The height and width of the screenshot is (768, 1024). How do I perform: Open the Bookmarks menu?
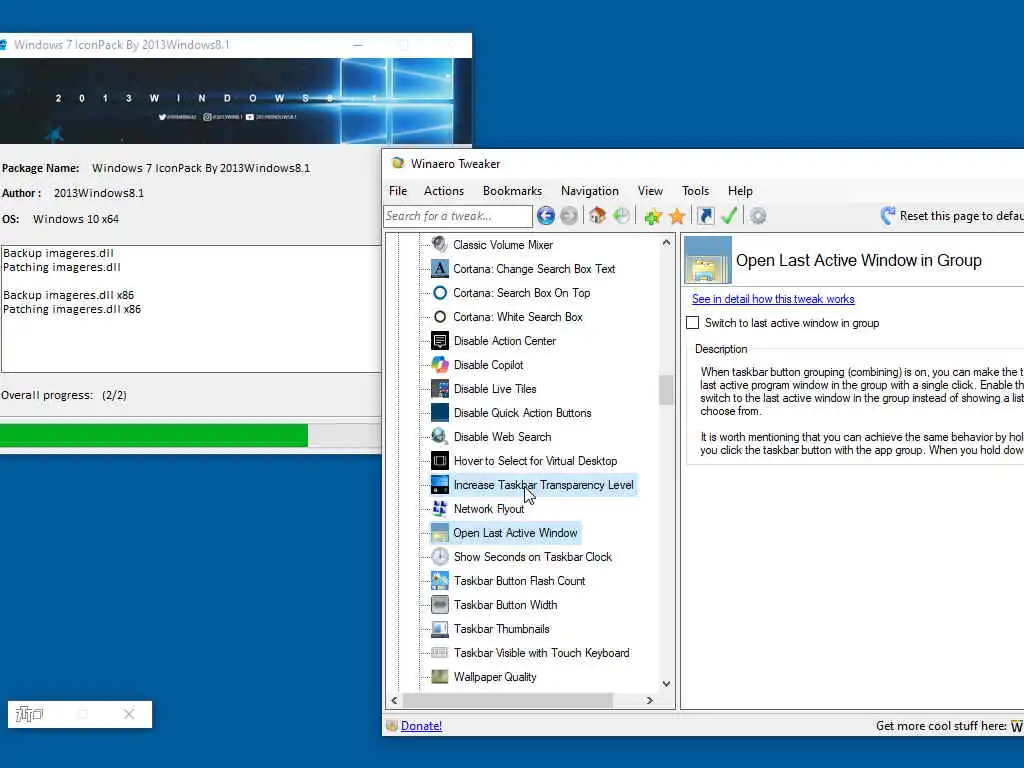click(x=512, y=191)
